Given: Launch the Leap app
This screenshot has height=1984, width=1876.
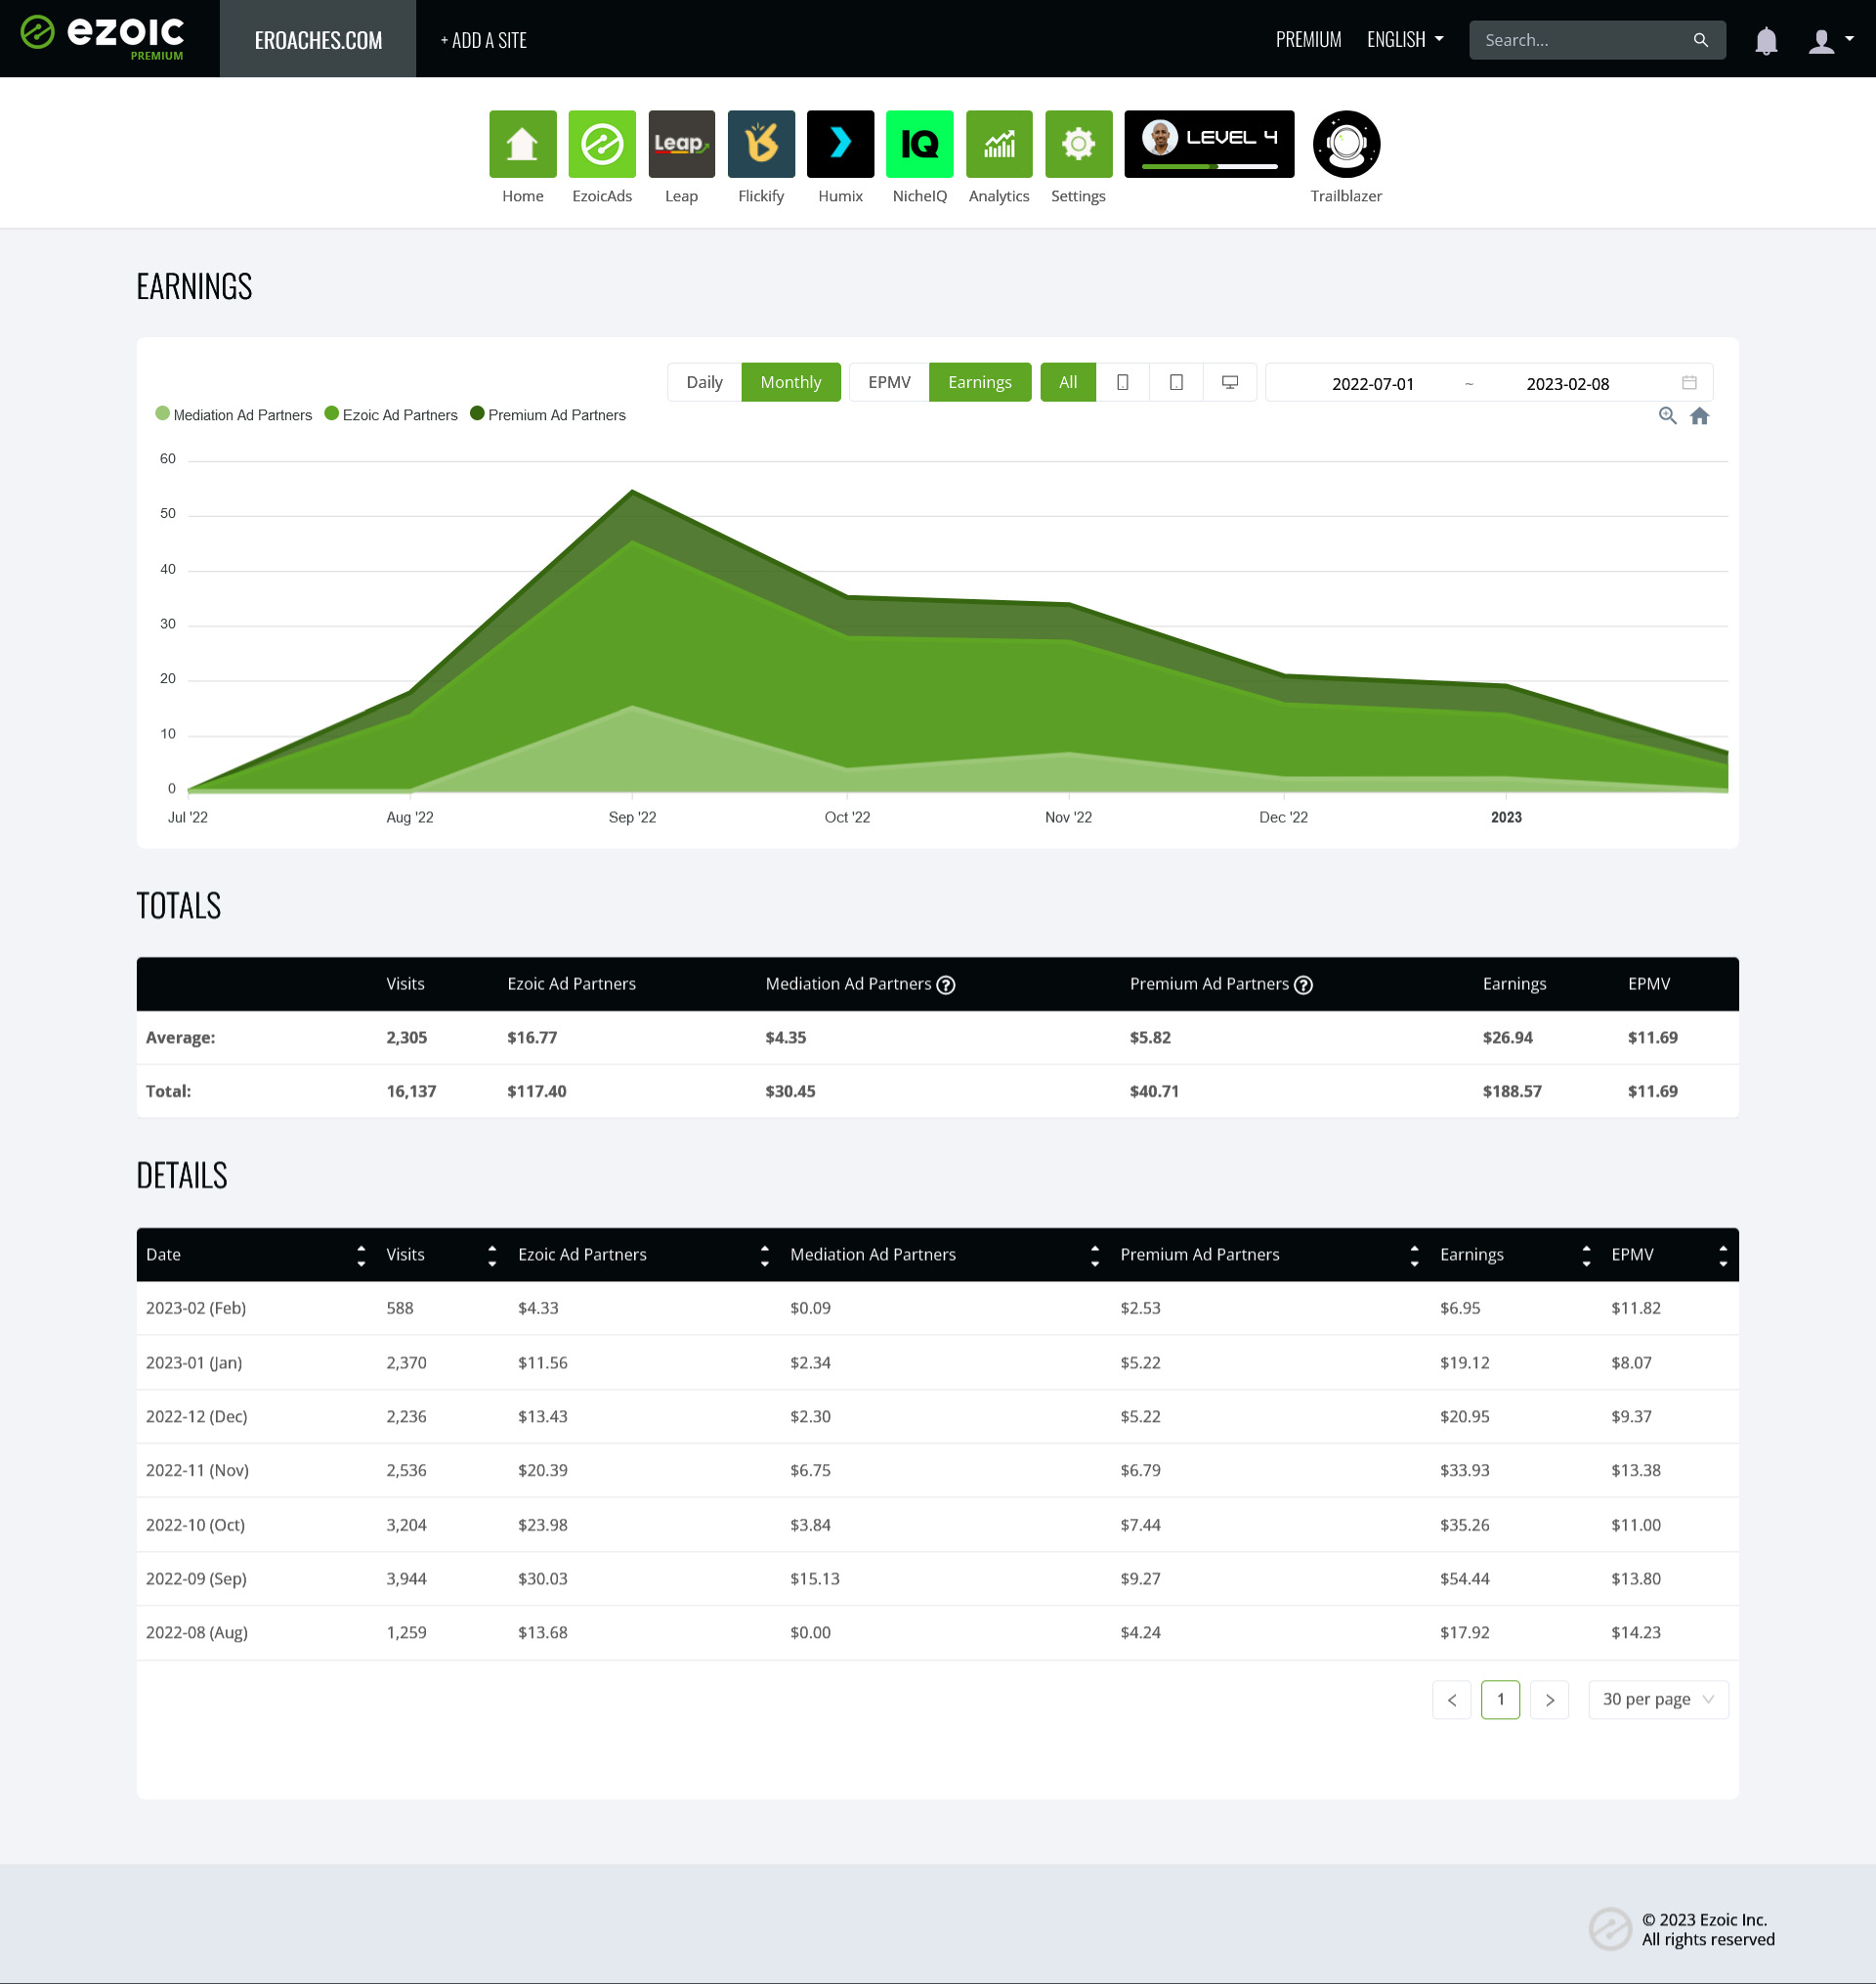Looking at the screenshot, I should [x=681, y=144].
